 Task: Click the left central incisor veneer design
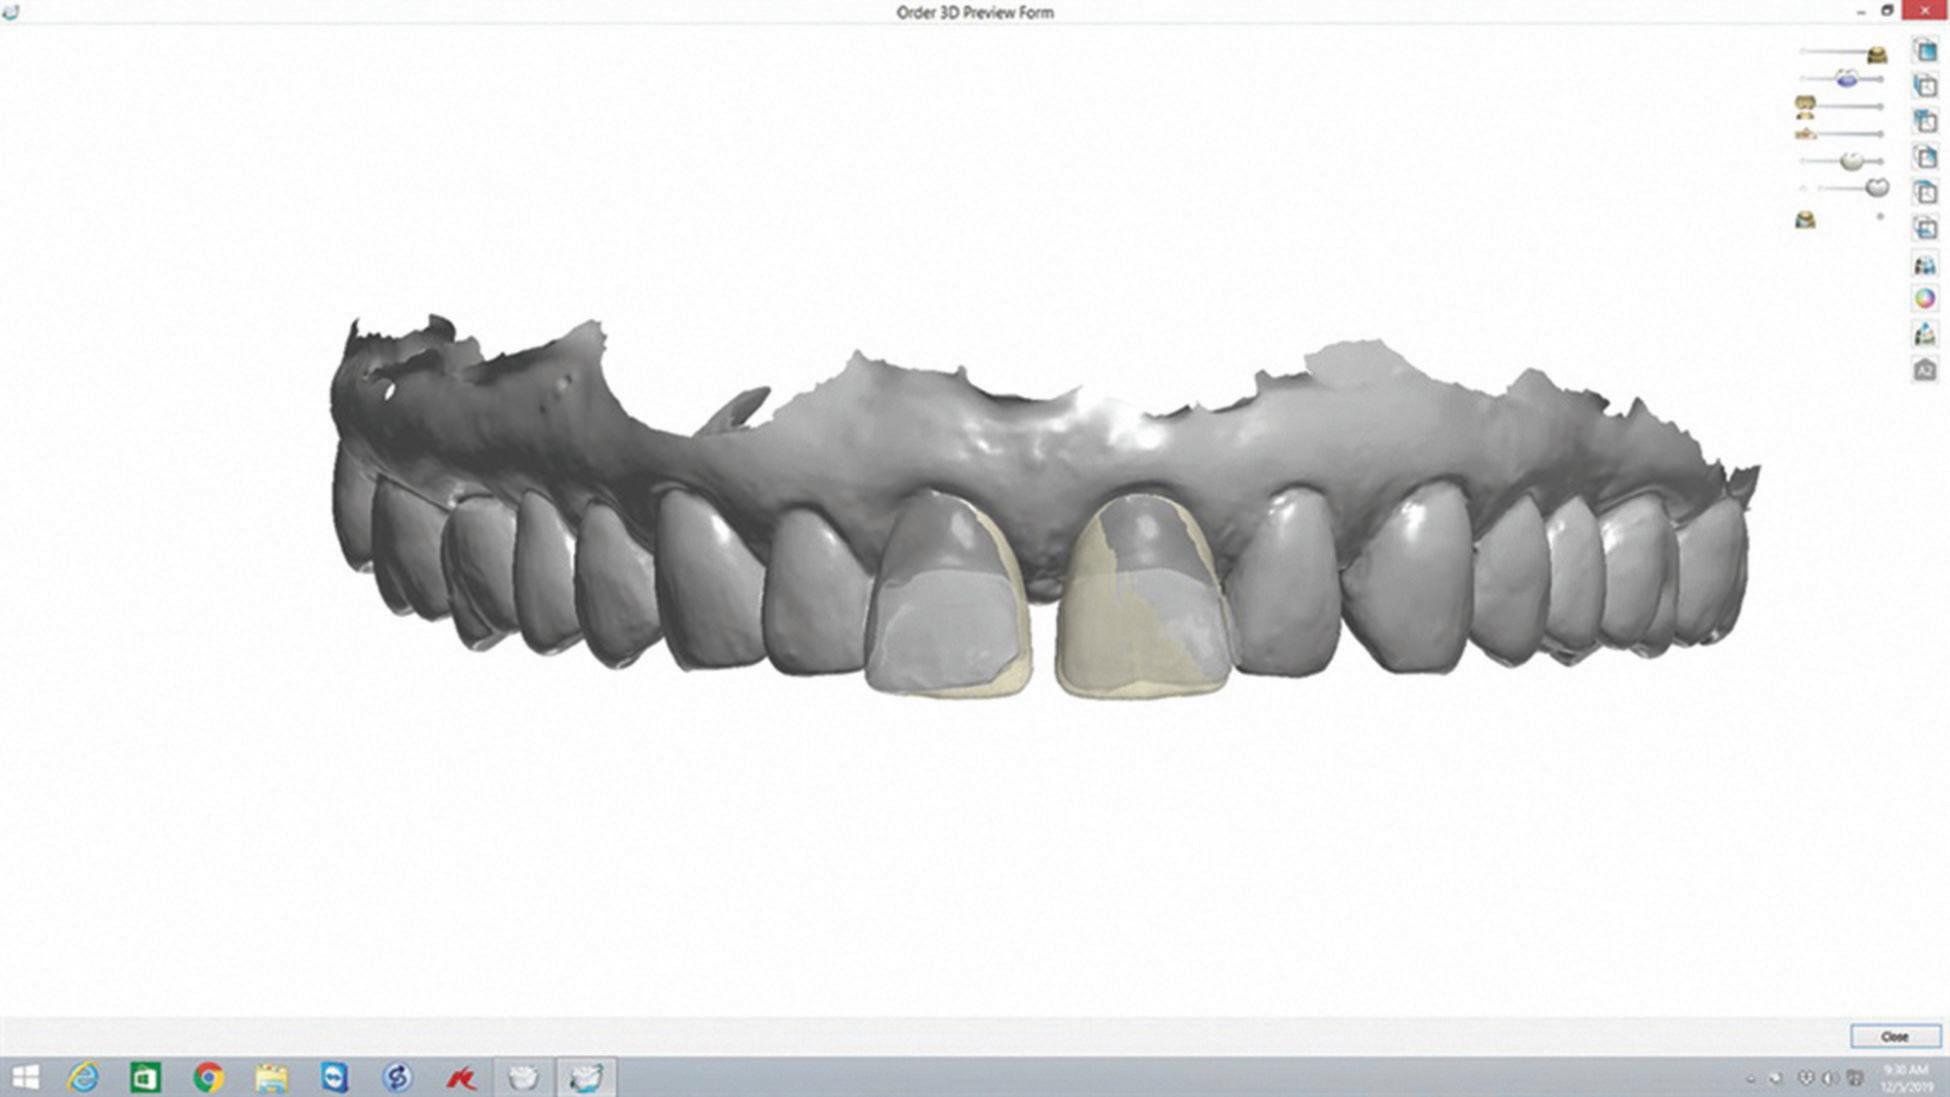(x=946, y=610)
